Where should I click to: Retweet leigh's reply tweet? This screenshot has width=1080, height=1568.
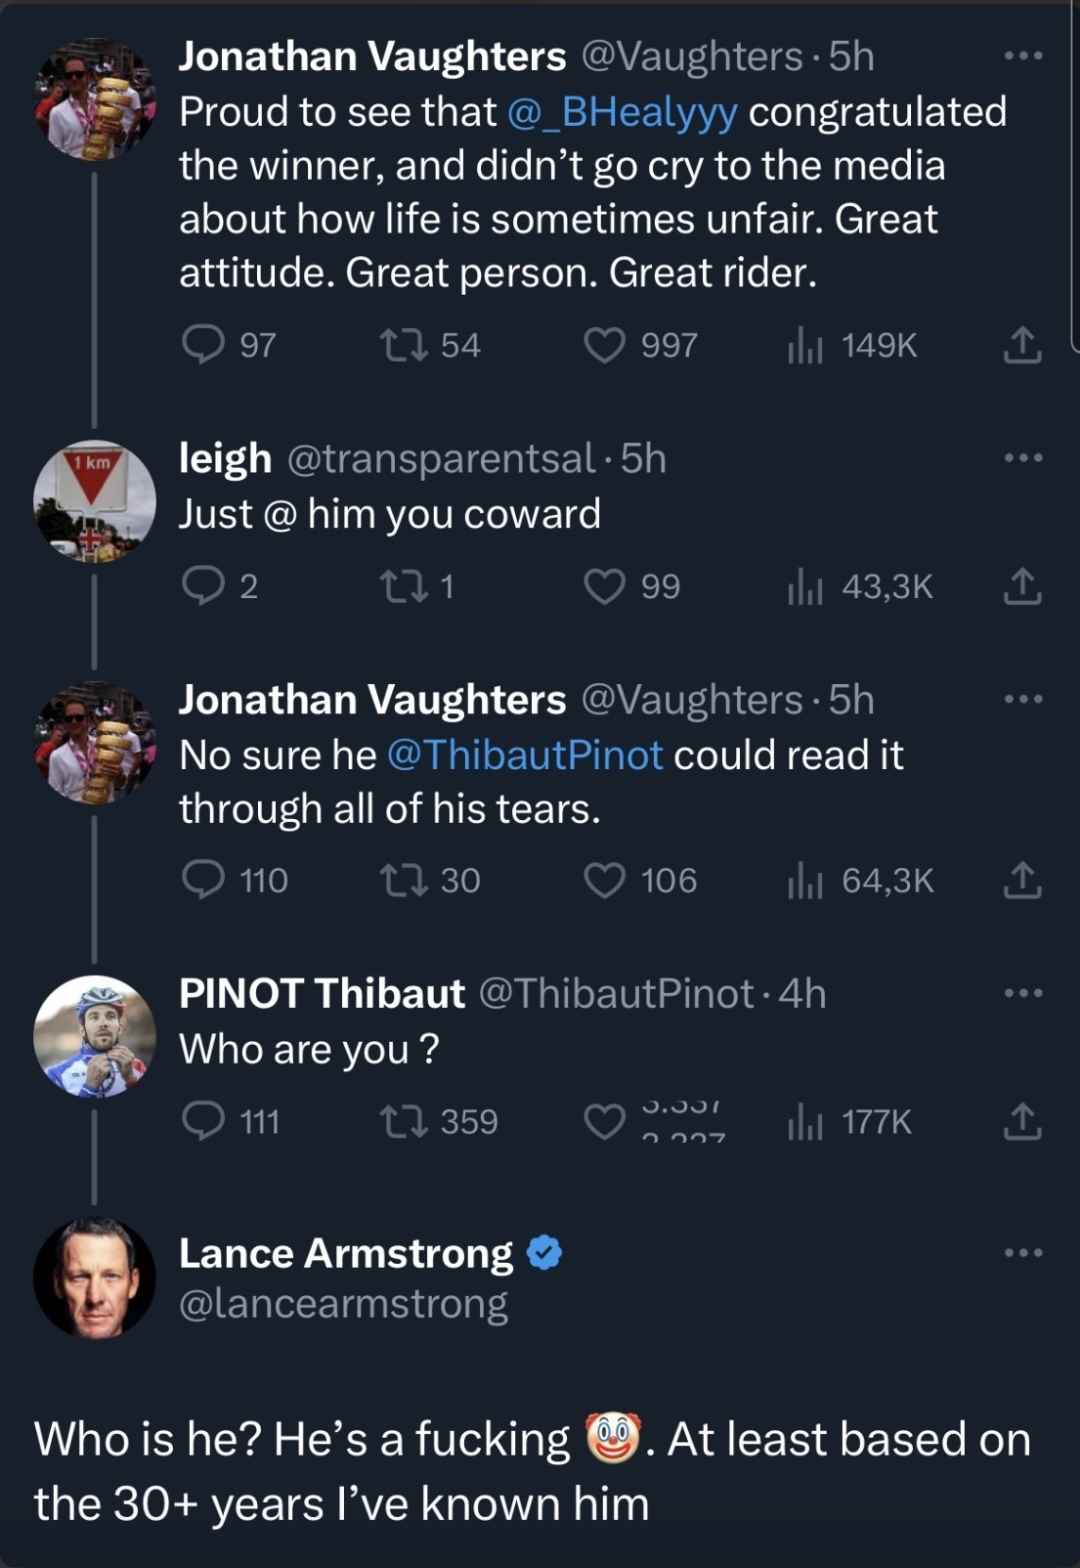pos(404,586)
